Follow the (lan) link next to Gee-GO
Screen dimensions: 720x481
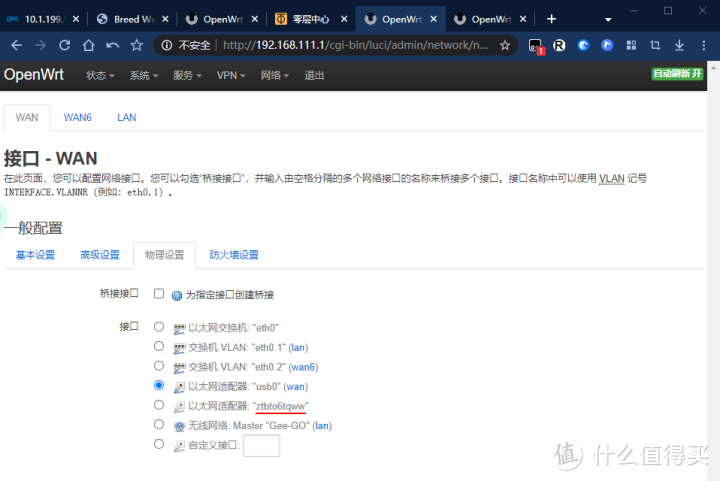tap(322, 425)
